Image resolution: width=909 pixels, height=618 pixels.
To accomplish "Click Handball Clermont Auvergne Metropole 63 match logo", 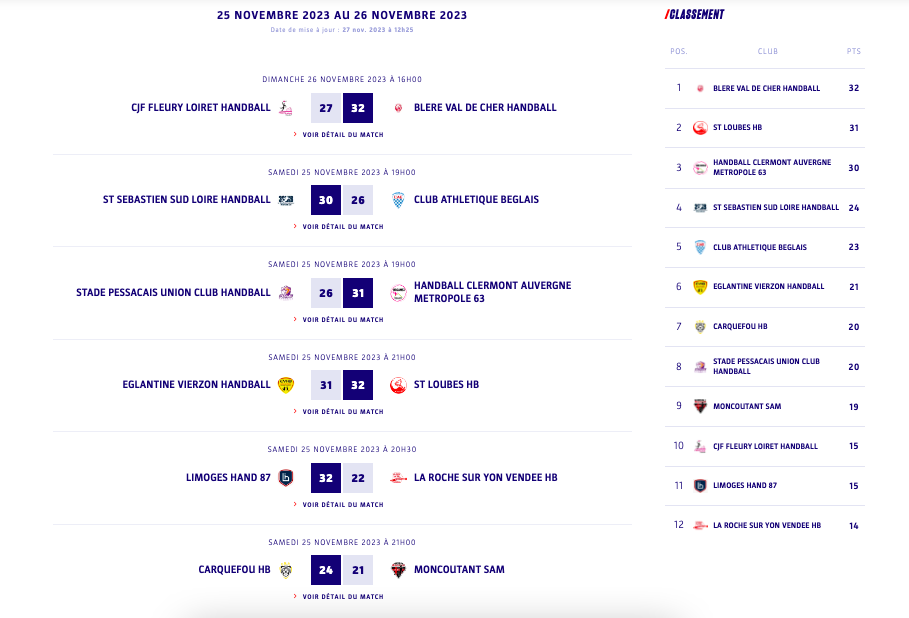I will (398, 293).
